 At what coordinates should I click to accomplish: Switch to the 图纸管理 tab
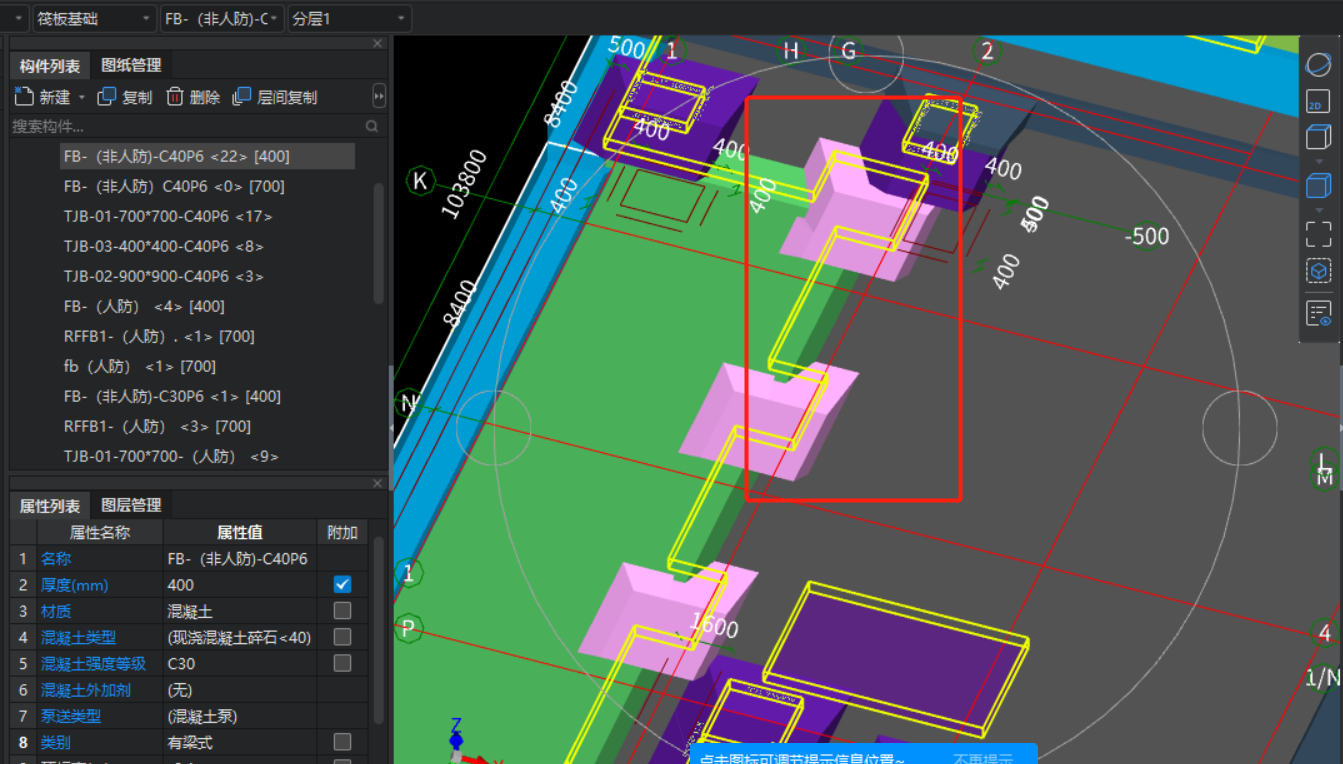pyautogui.click(x=131, y=65)
